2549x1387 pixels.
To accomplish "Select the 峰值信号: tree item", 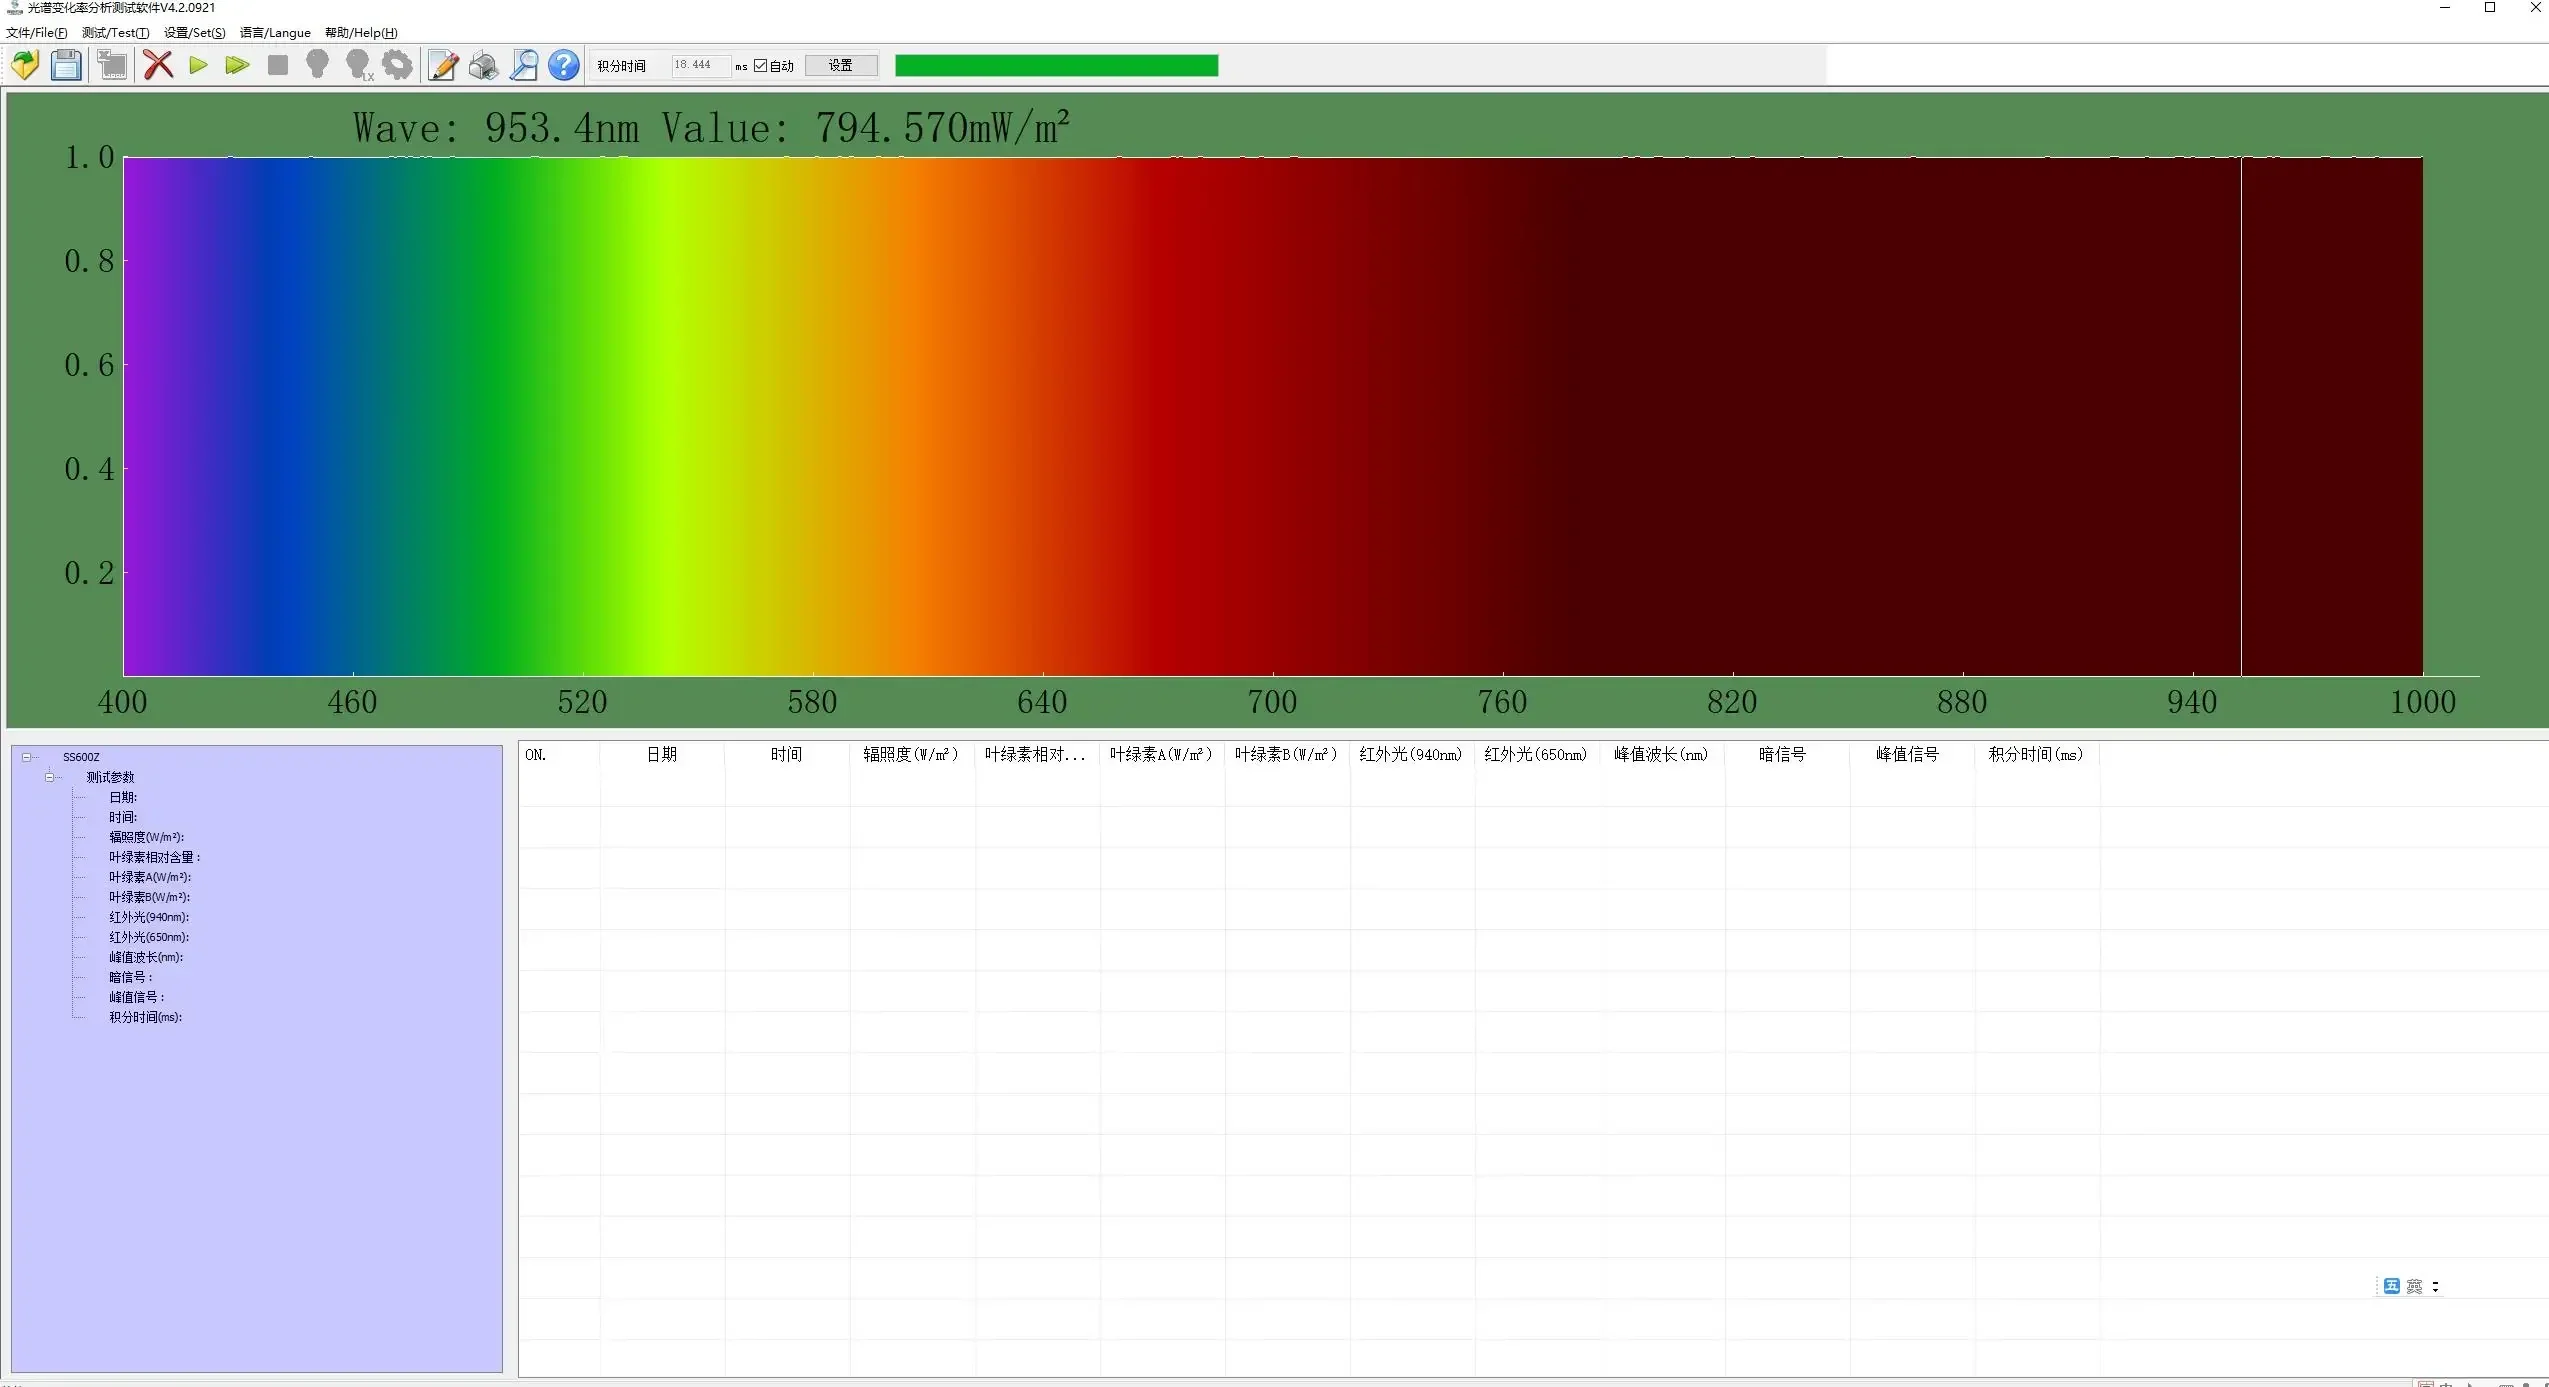I will tap(137, 997).
